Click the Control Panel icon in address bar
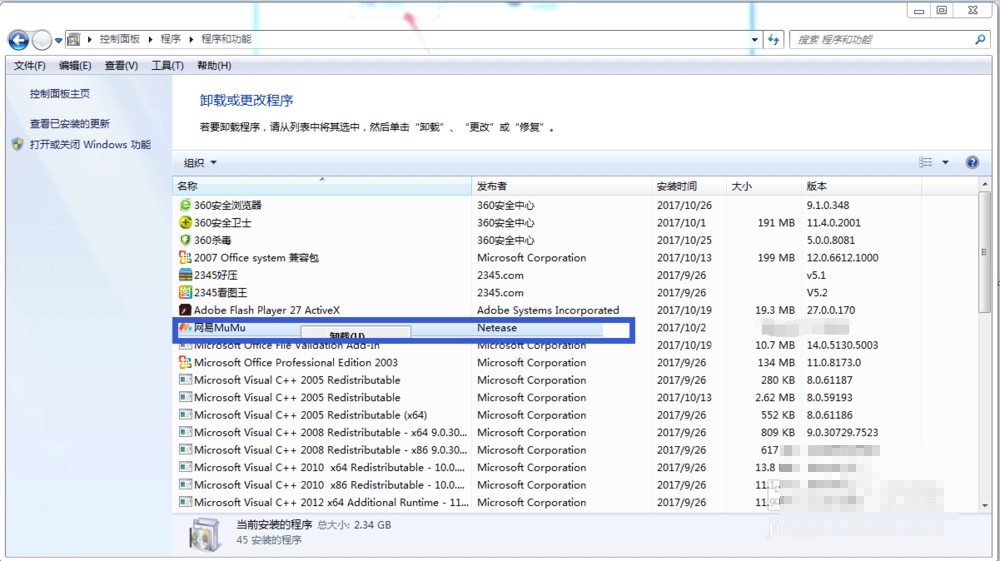1000x561 pixels. 74,40
